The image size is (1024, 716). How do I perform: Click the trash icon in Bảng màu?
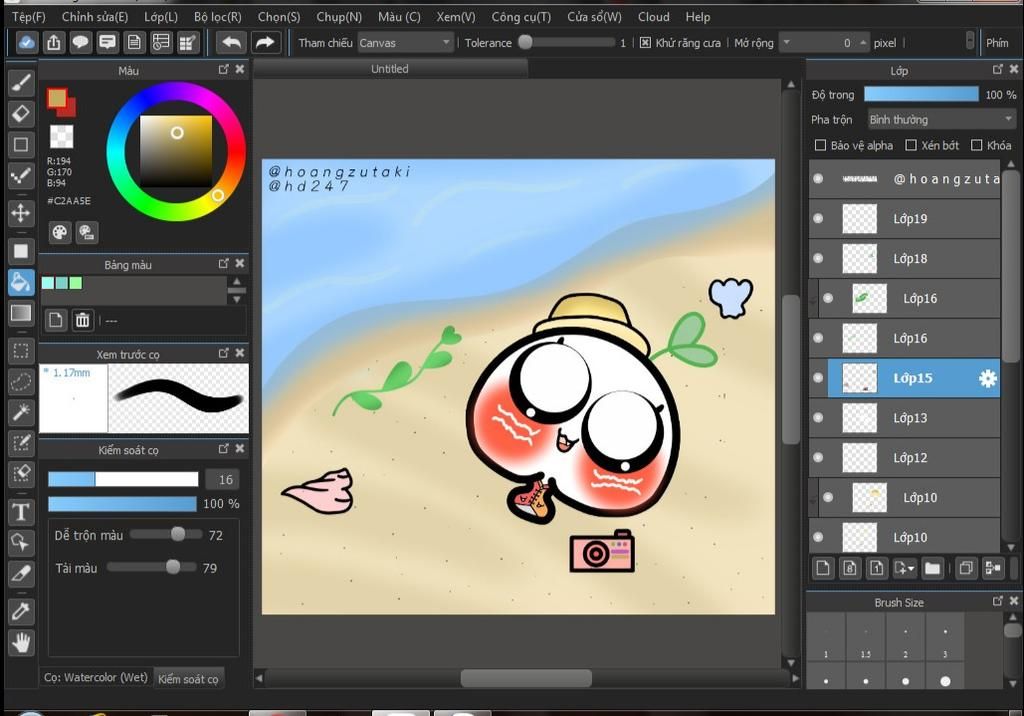82,320
